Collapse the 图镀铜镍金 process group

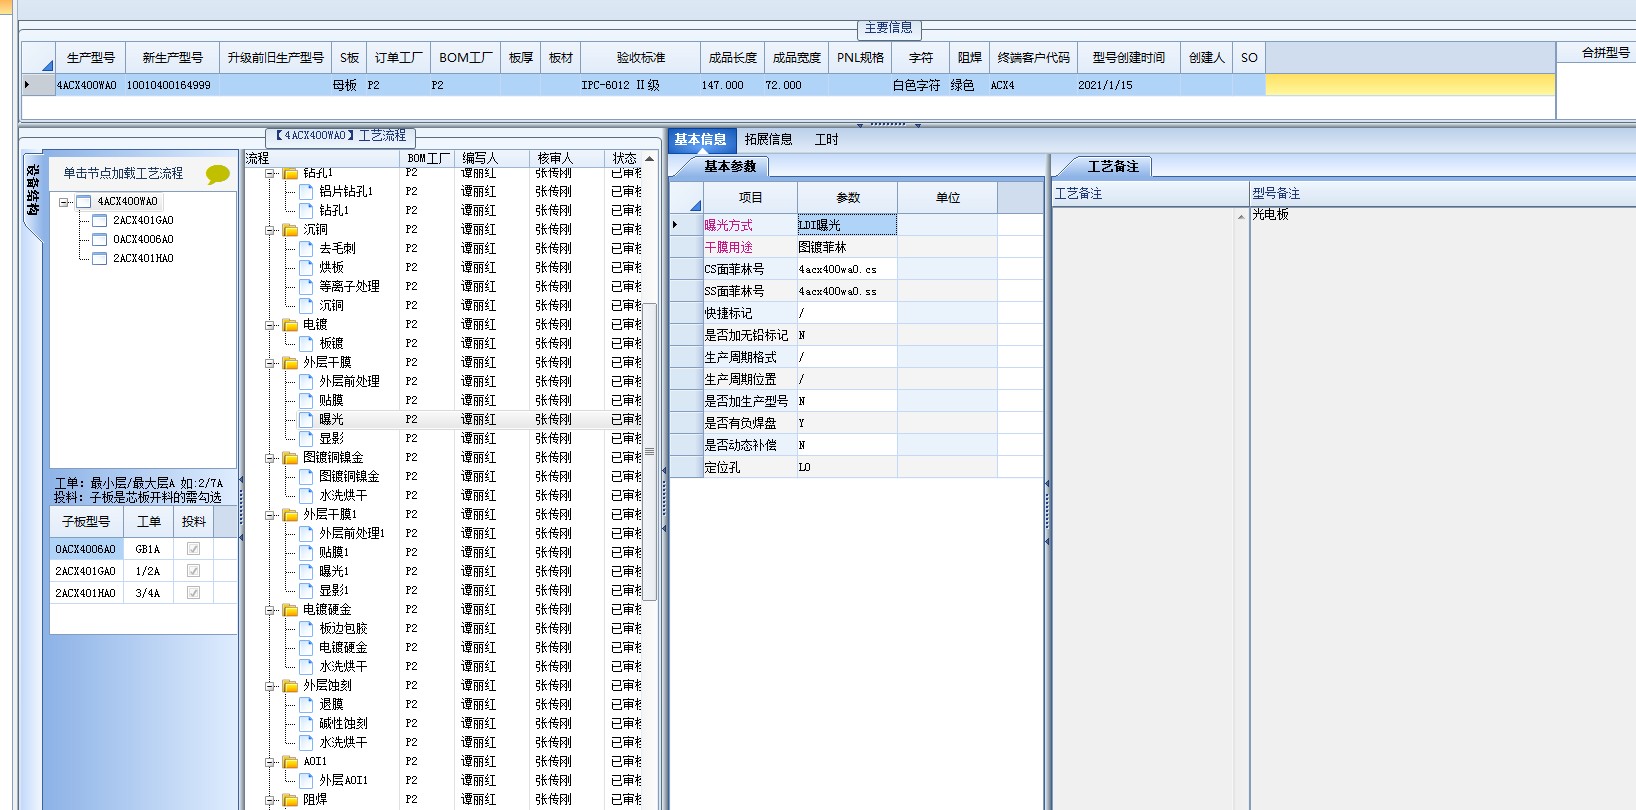click(270, 458)
